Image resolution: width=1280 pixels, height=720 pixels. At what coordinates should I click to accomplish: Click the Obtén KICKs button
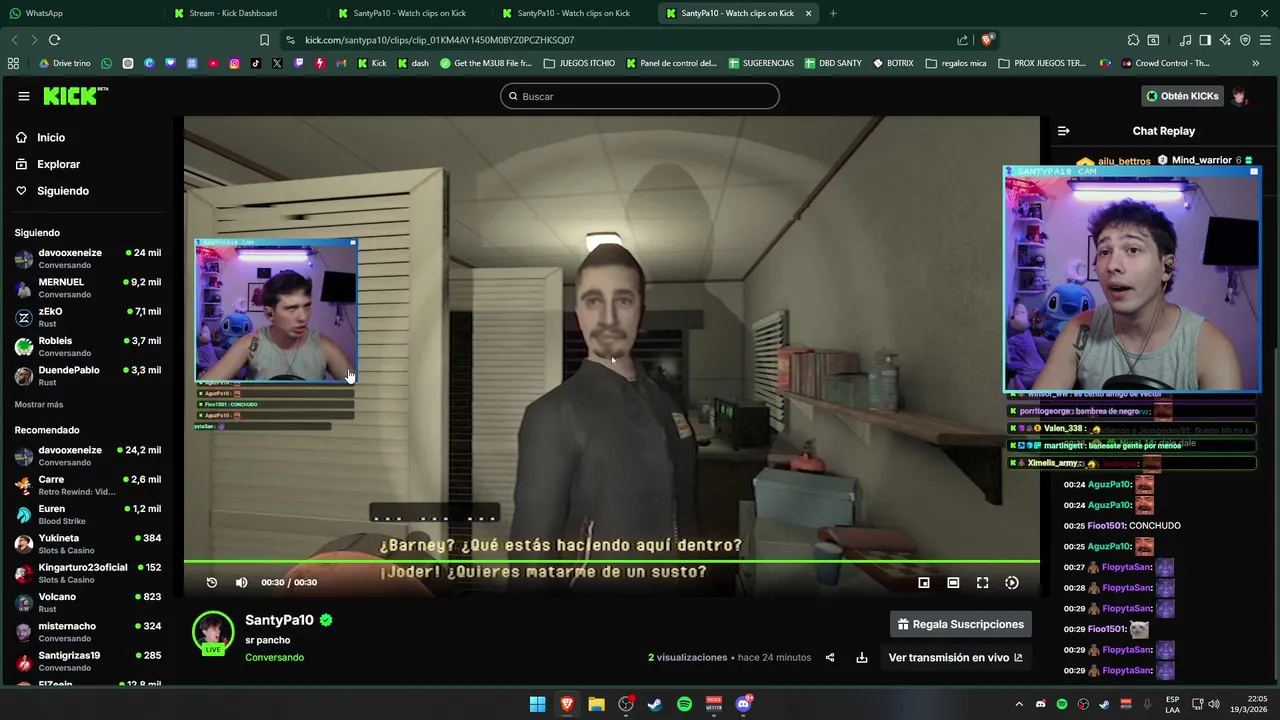1182,96
